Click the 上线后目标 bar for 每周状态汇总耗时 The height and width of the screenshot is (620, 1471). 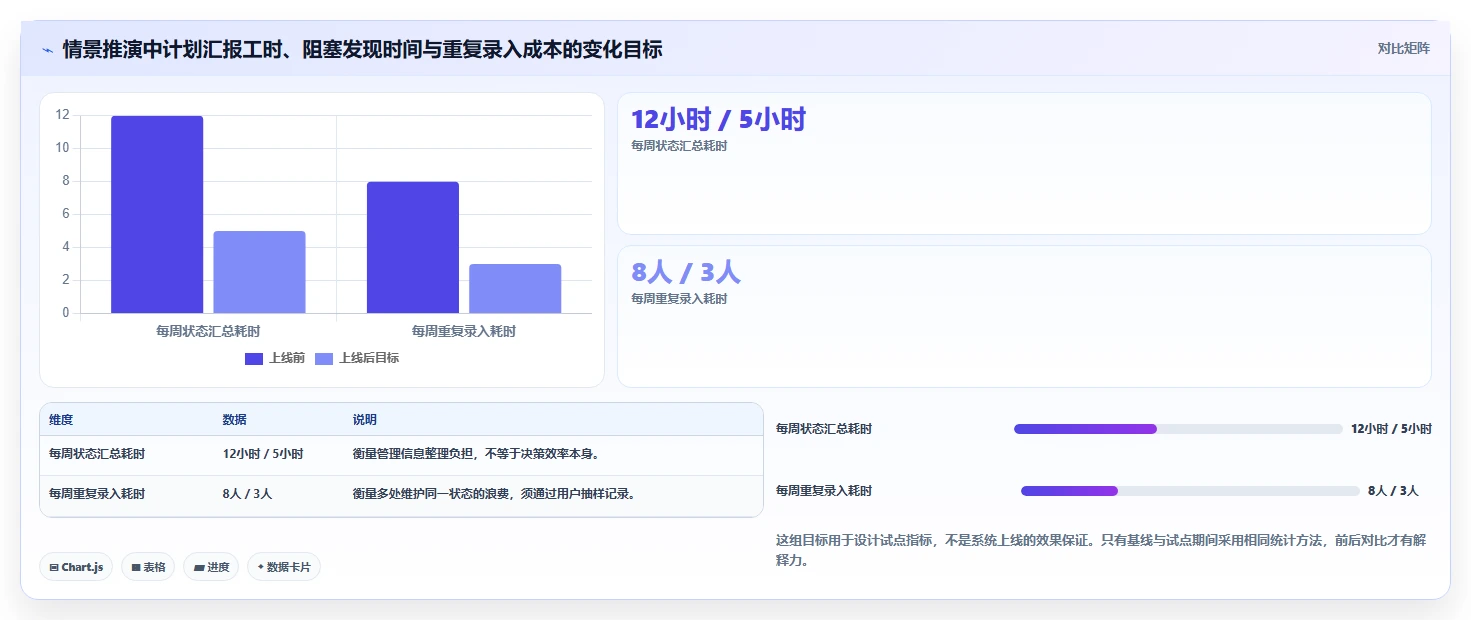tap(259, 272)
